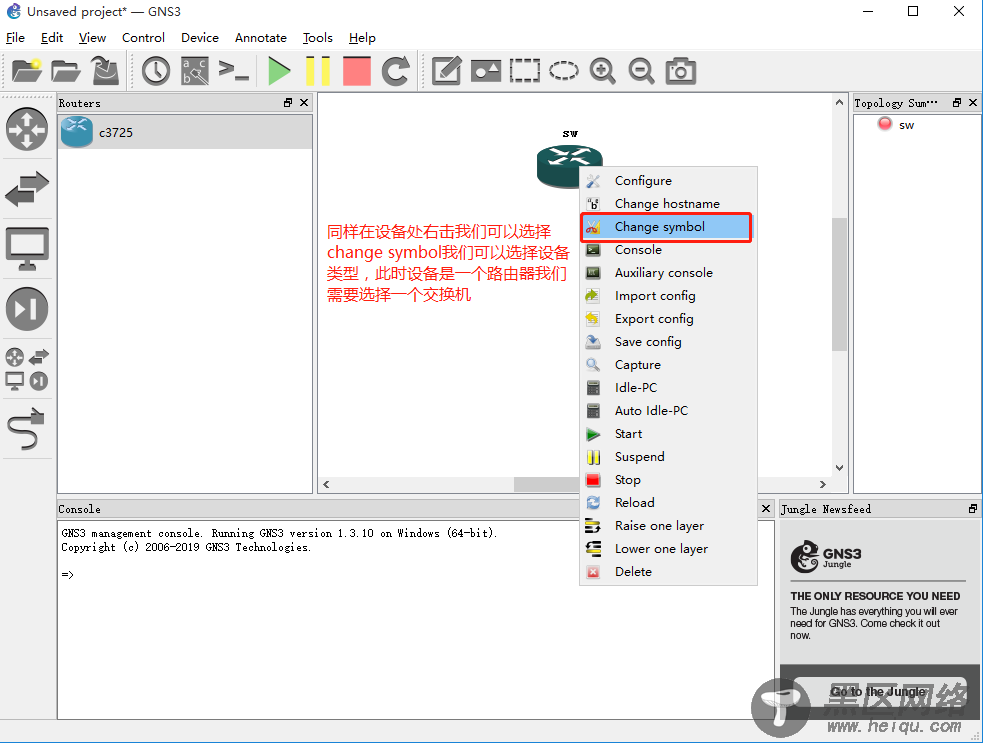Click the Save project toolbar icon

105,70
